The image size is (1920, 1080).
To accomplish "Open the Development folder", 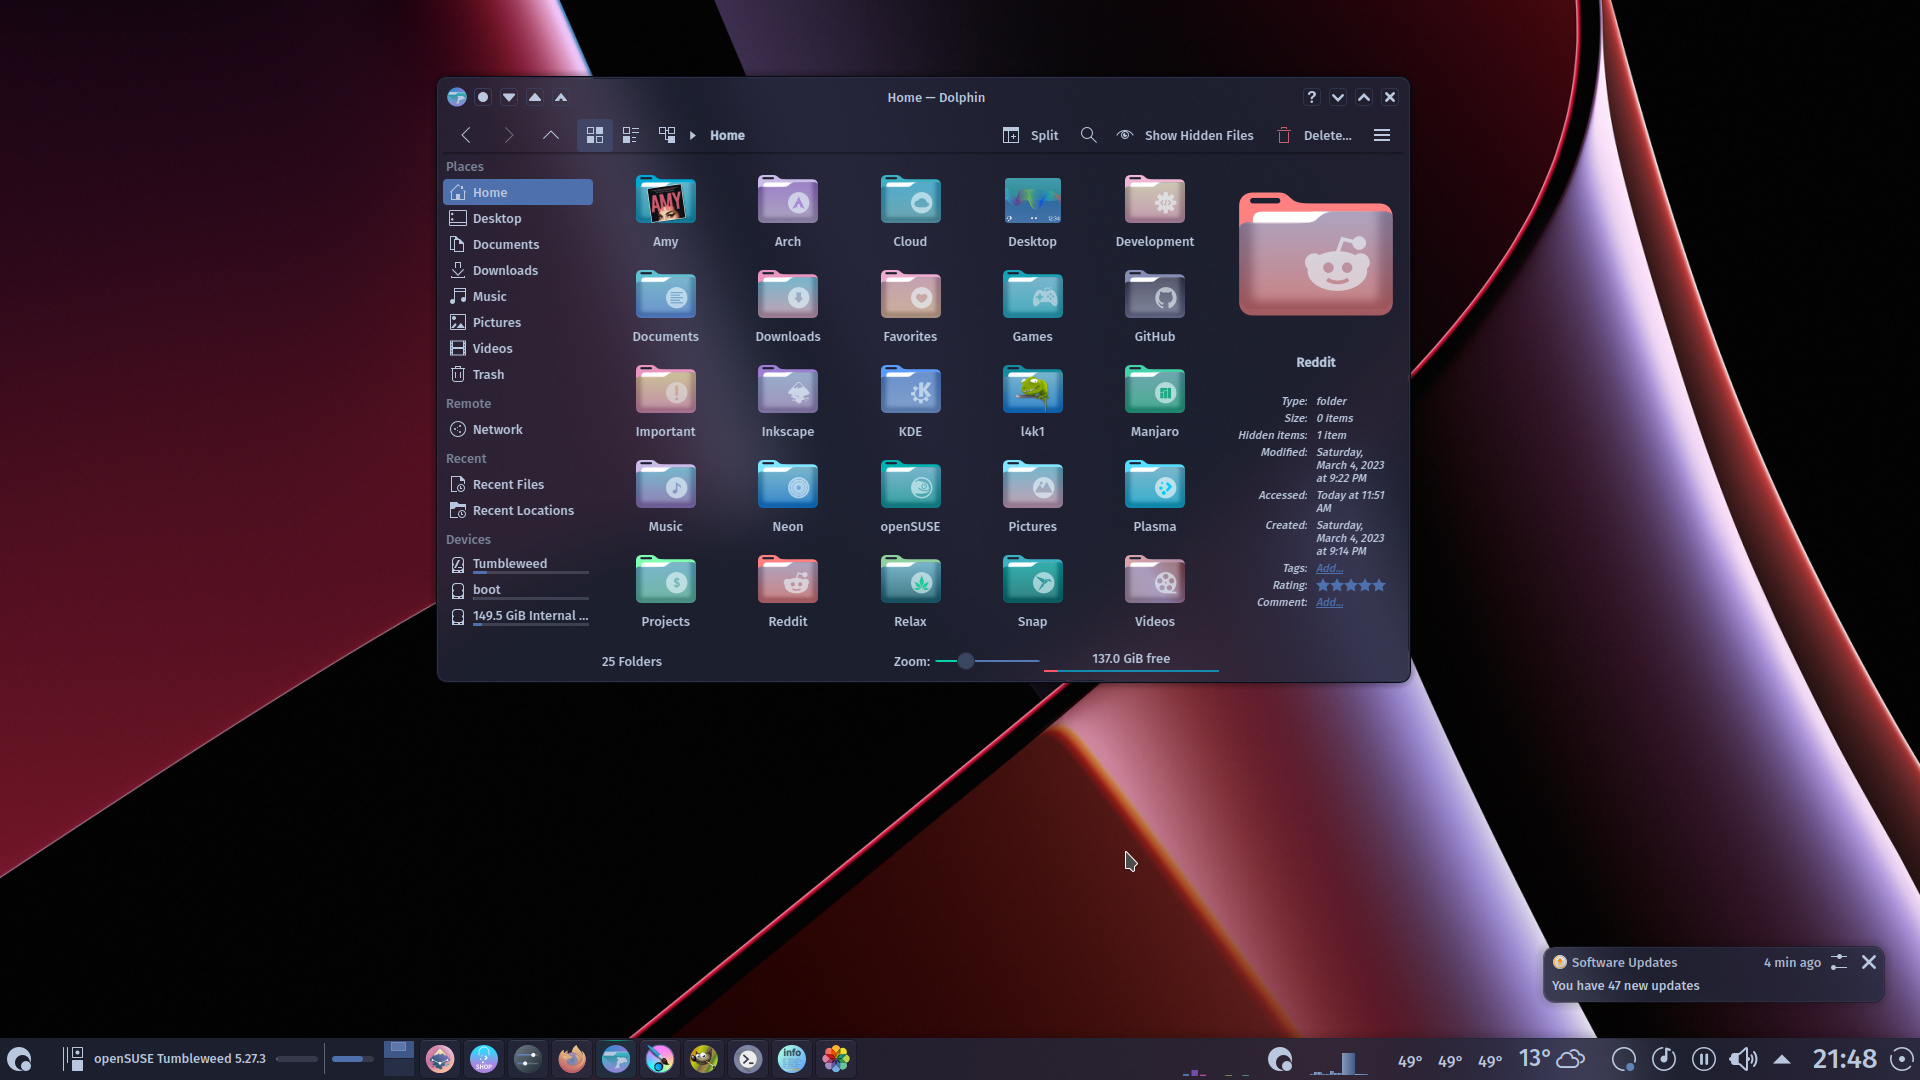I will point(1154,212).
